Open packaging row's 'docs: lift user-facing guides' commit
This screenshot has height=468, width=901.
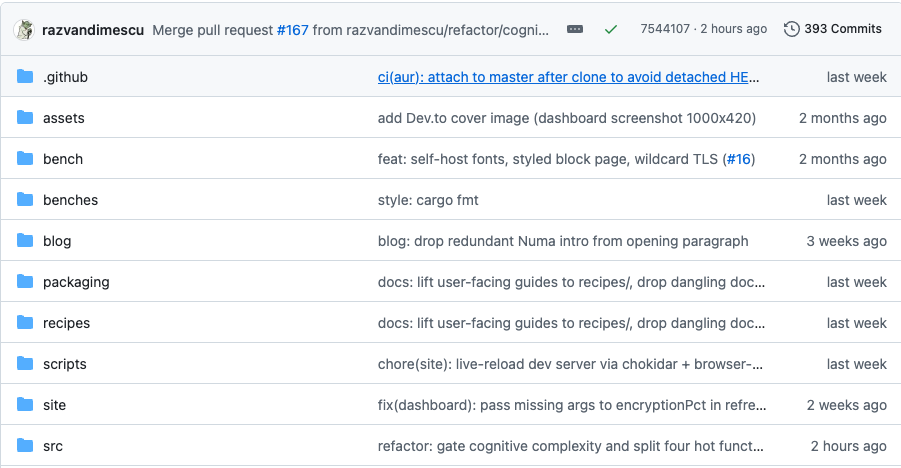click(571, 282)
